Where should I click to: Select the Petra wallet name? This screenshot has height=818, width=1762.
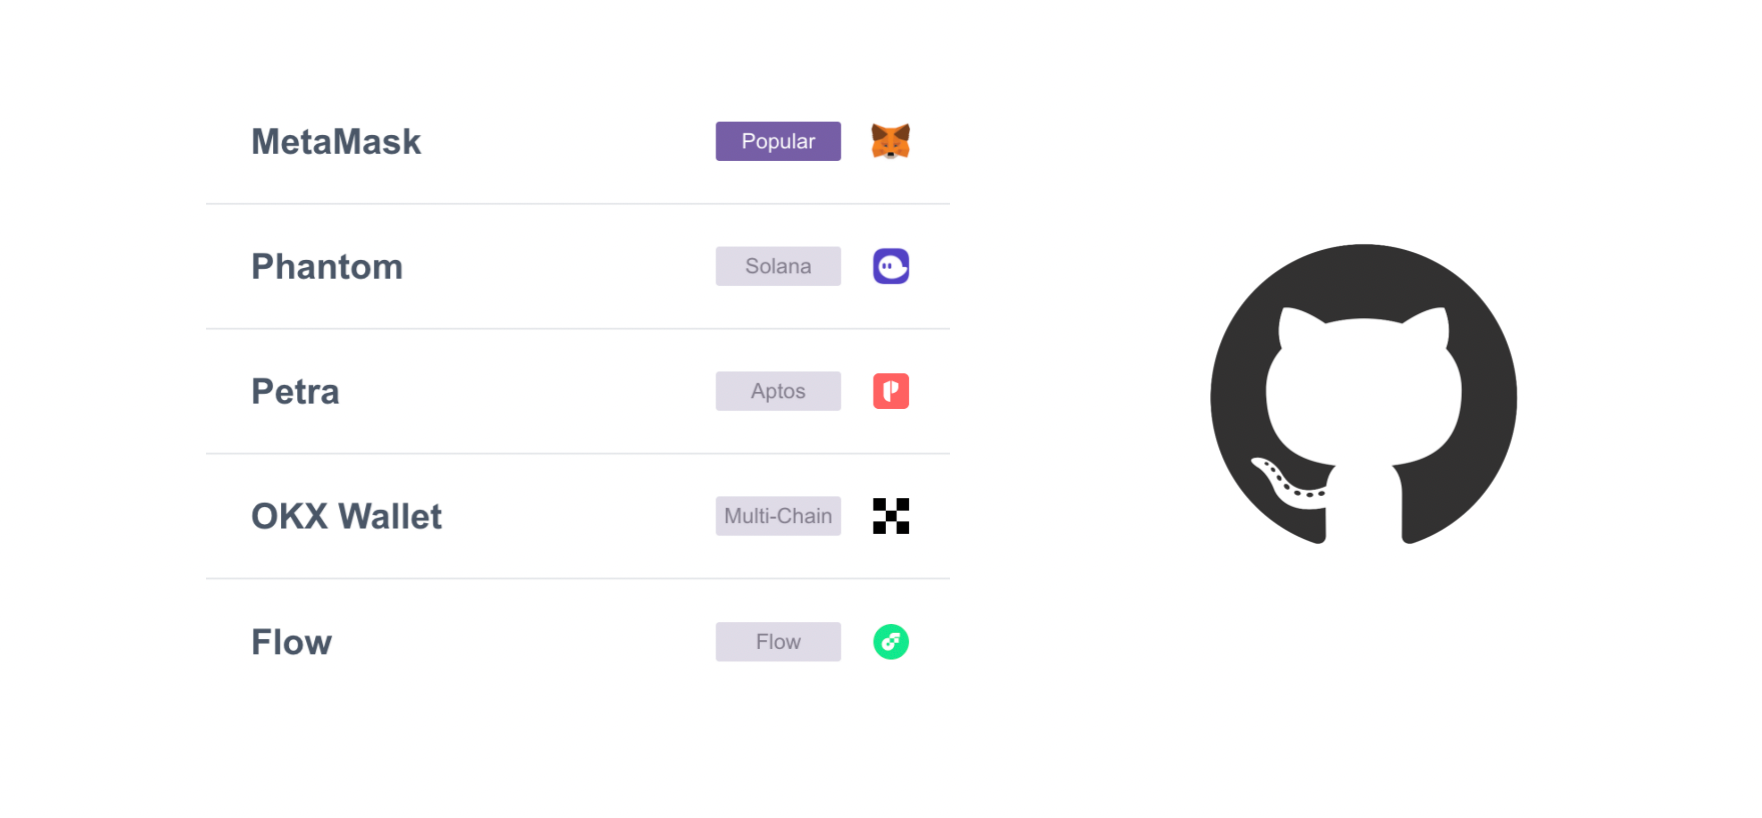click(295, 392)
